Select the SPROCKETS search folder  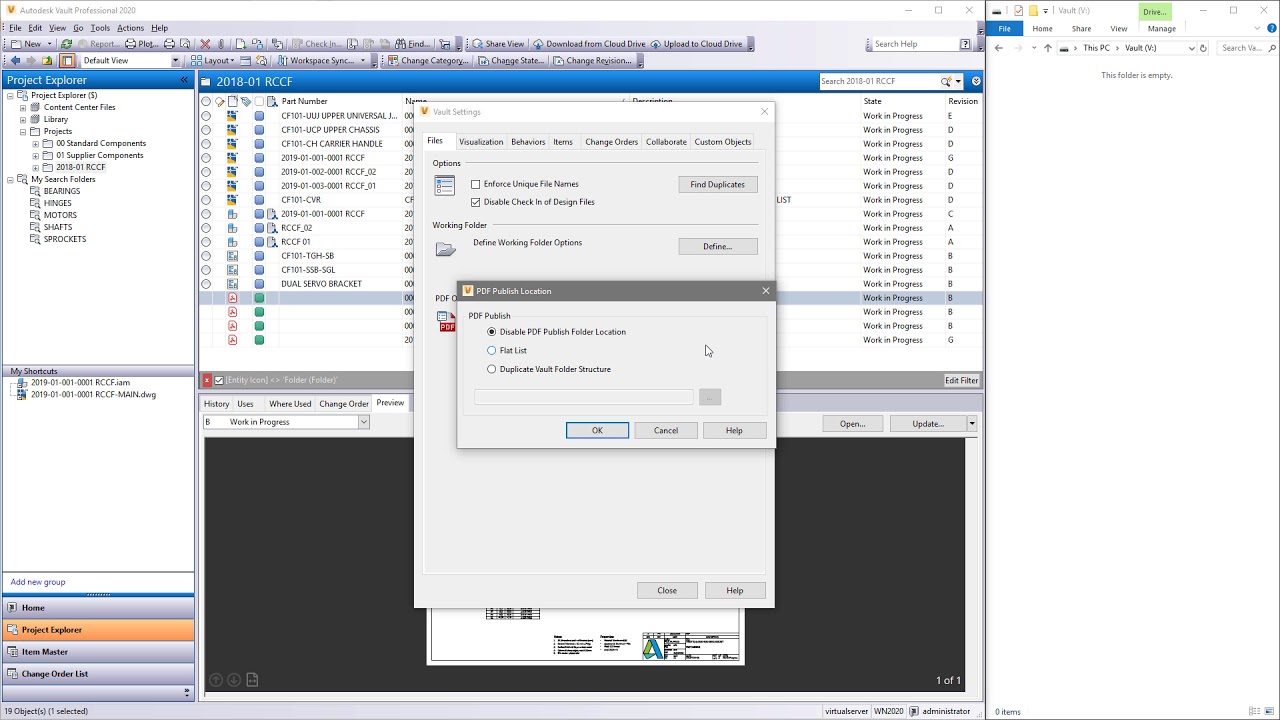click(65, 239)
